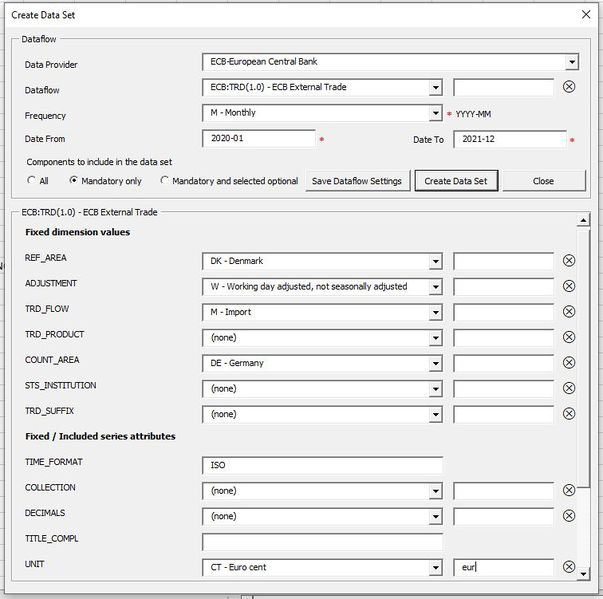Viewport: 603px width, 599px height.
Task: Expand the ADJUSTMENT Working day adjusted dropdown
Action: (435, 287)
